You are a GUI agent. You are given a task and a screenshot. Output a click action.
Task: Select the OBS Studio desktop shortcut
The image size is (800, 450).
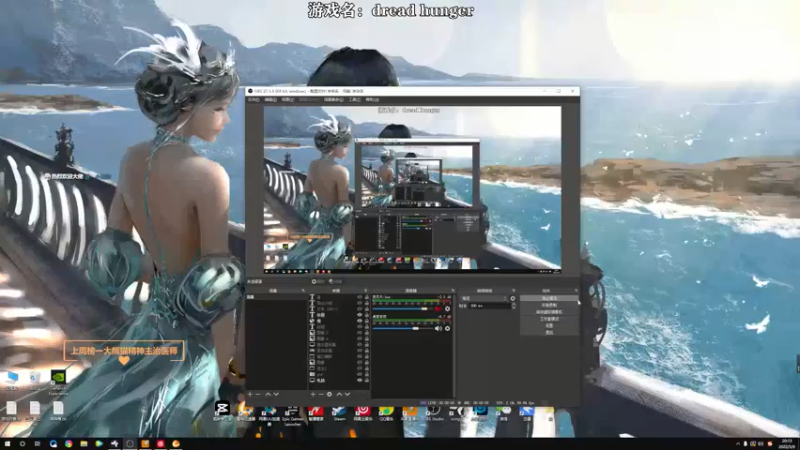434,413
